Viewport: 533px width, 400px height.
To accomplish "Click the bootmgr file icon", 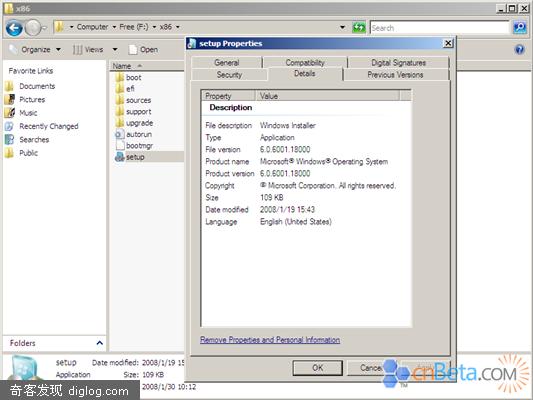I will (120, 145).
